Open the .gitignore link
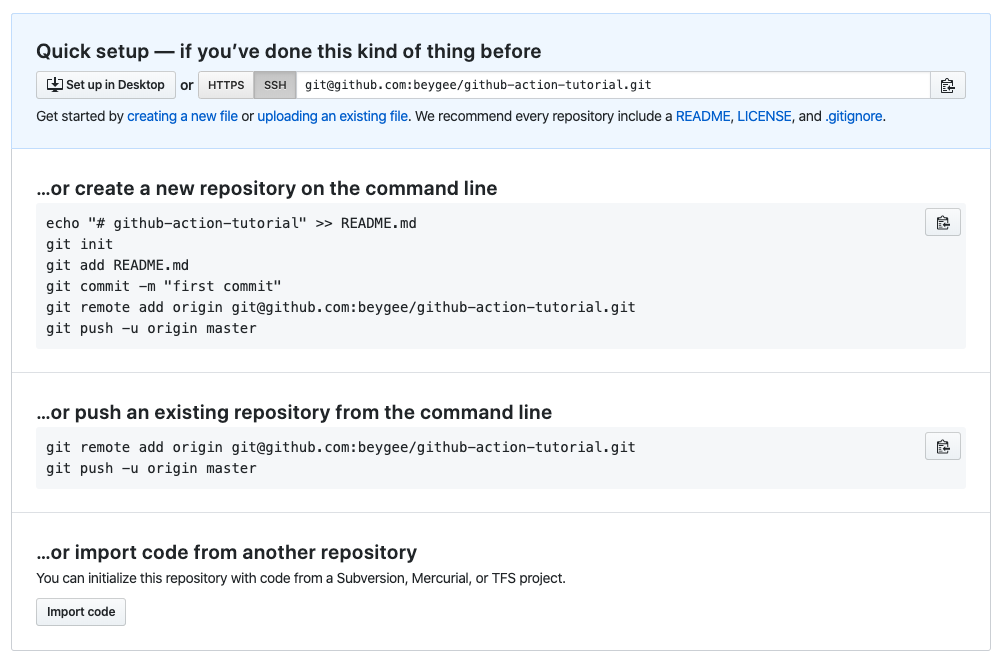The height and width of the screenshot is (670, 1004). click(x=854, y=116)
